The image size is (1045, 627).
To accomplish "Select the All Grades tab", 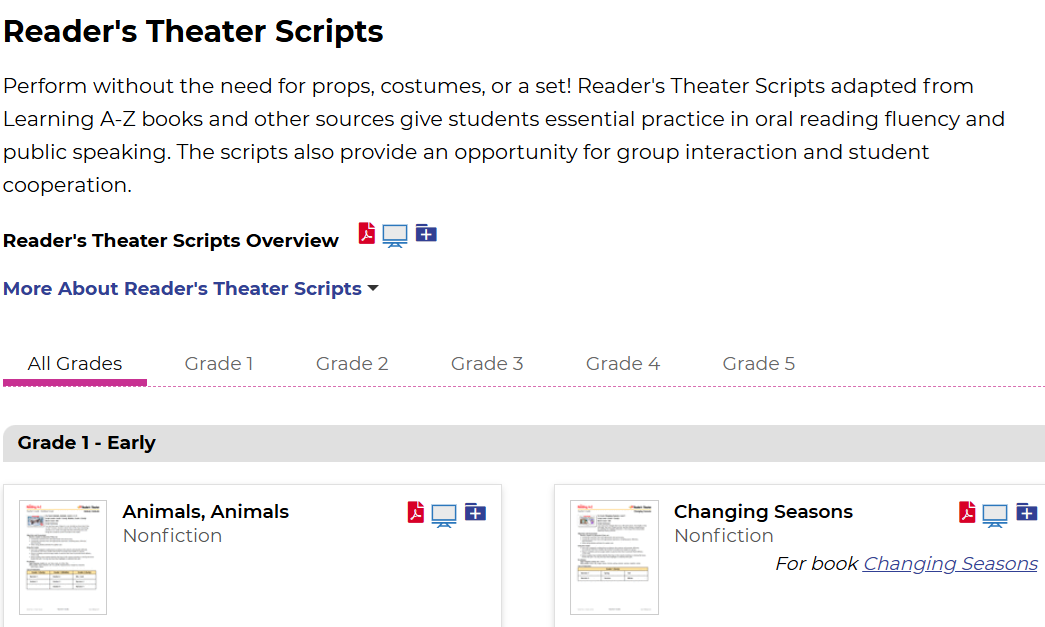I will pyautogui.click(x=75, y=364).
